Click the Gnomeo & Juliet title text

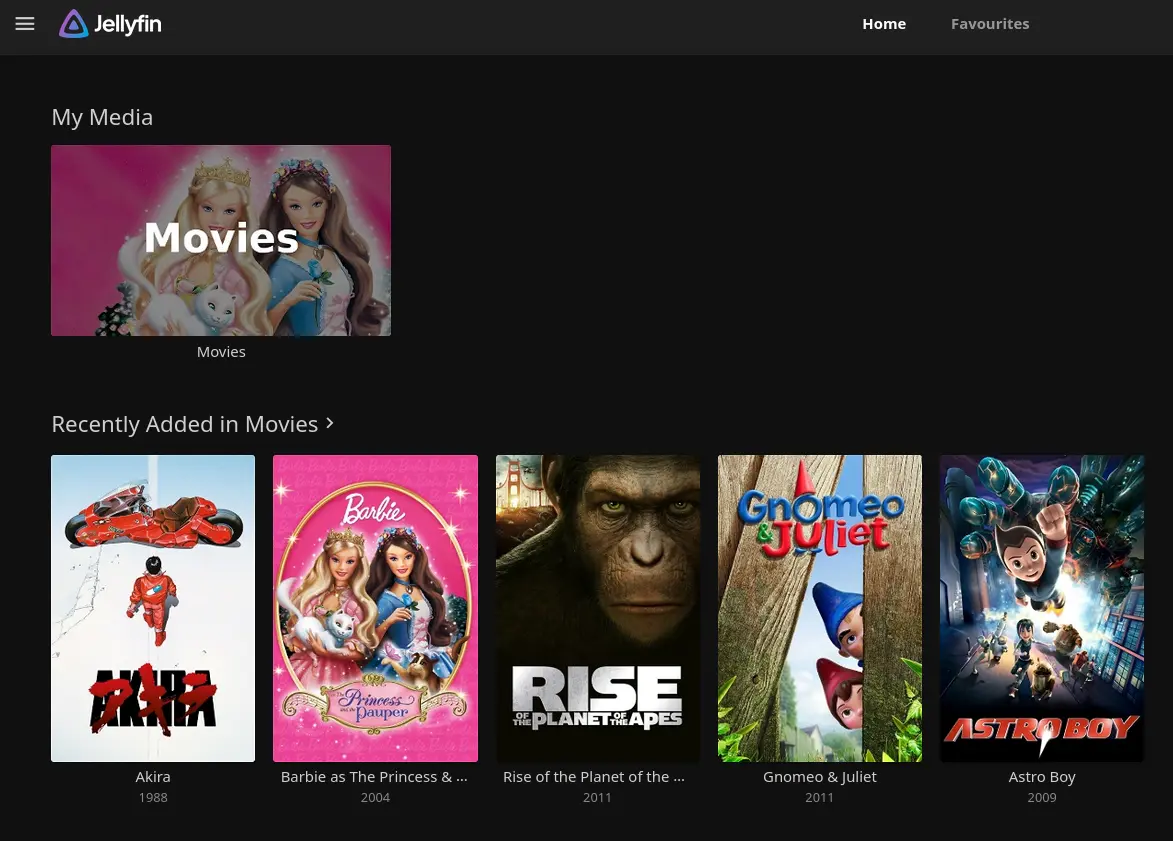820,777
